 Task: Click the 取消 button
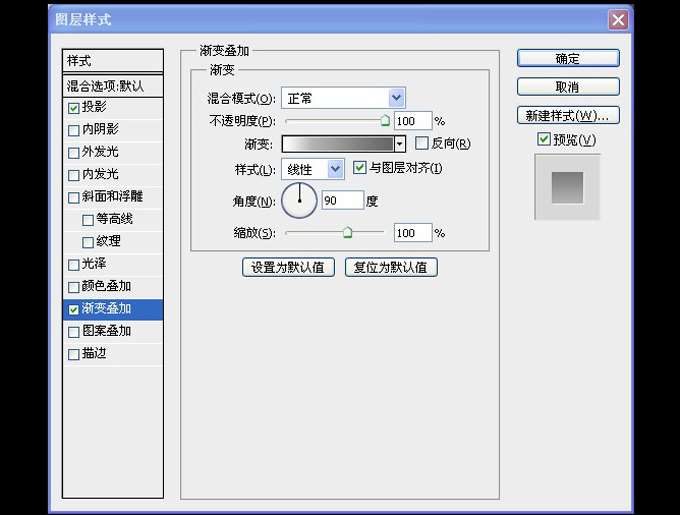(568, 87)
